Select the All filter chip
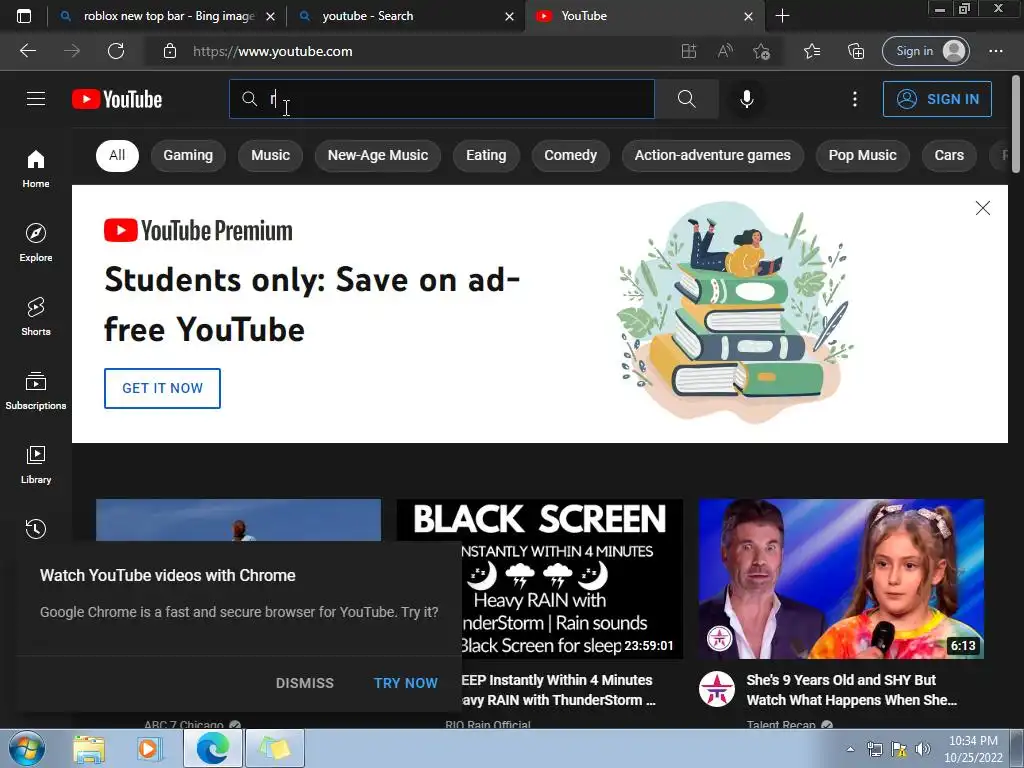 click(117, 155)
